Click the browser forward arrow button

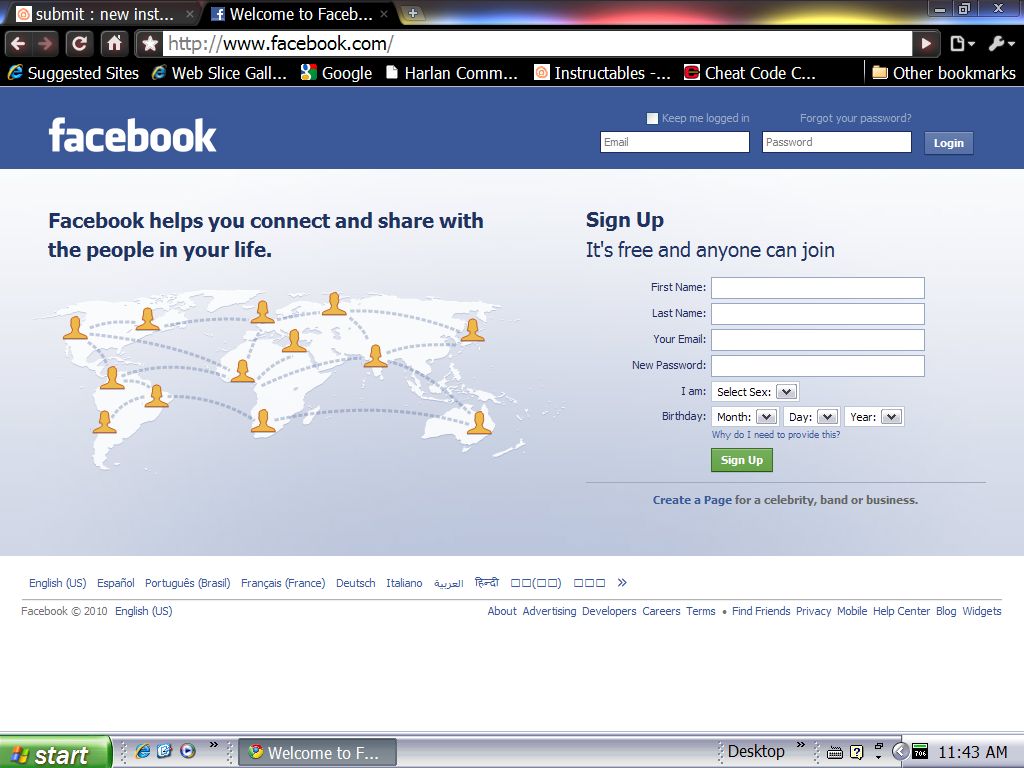coord(46,44)
